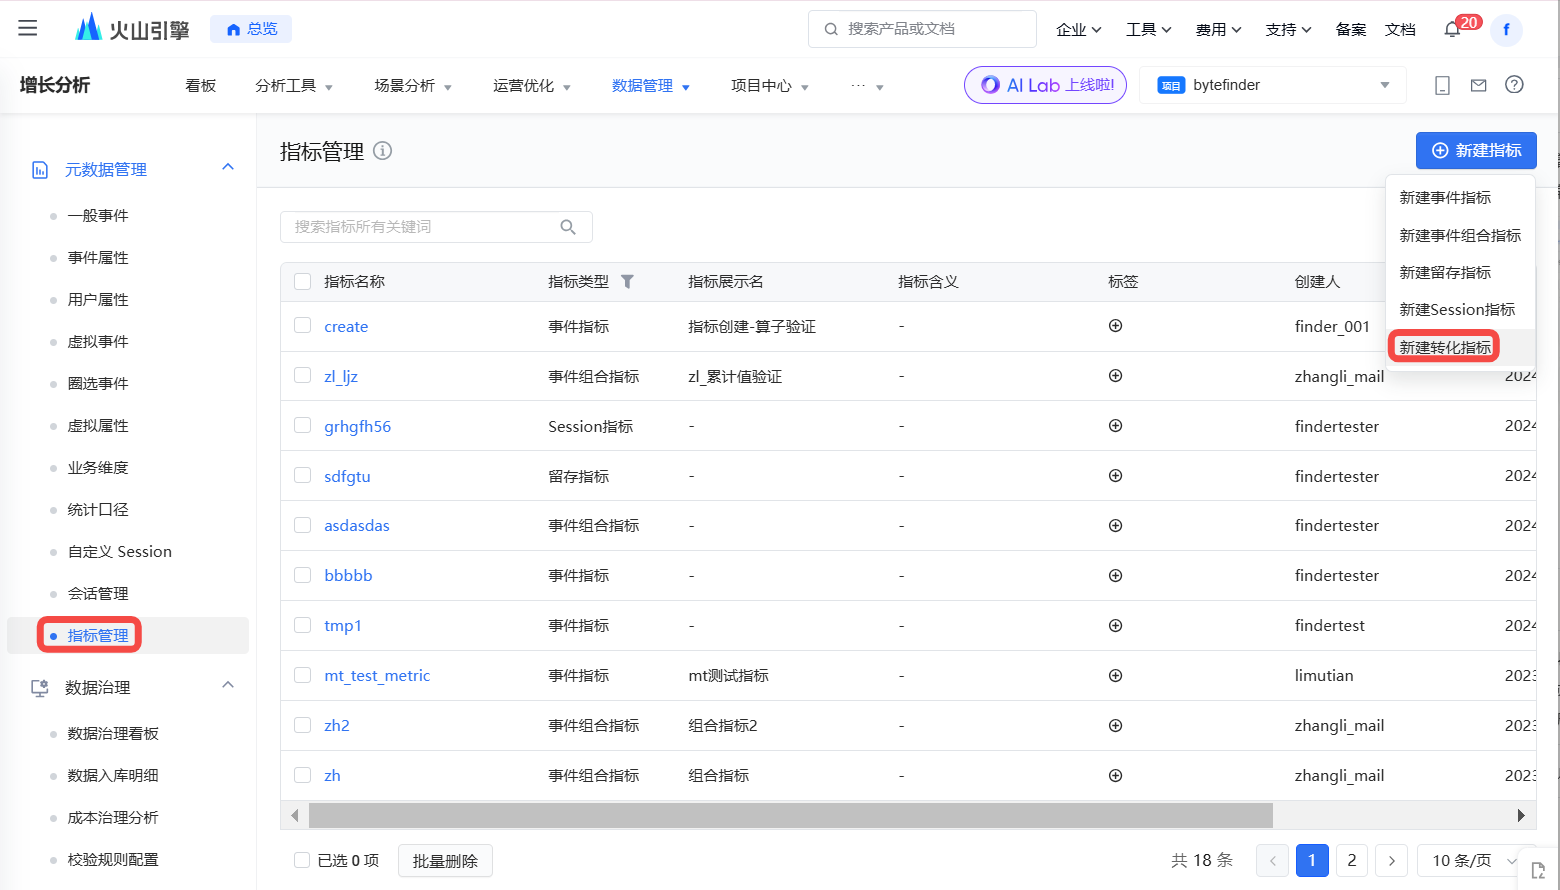
Task: Click the info icon beside 指标管理 title
Action: tap(382, 151)
